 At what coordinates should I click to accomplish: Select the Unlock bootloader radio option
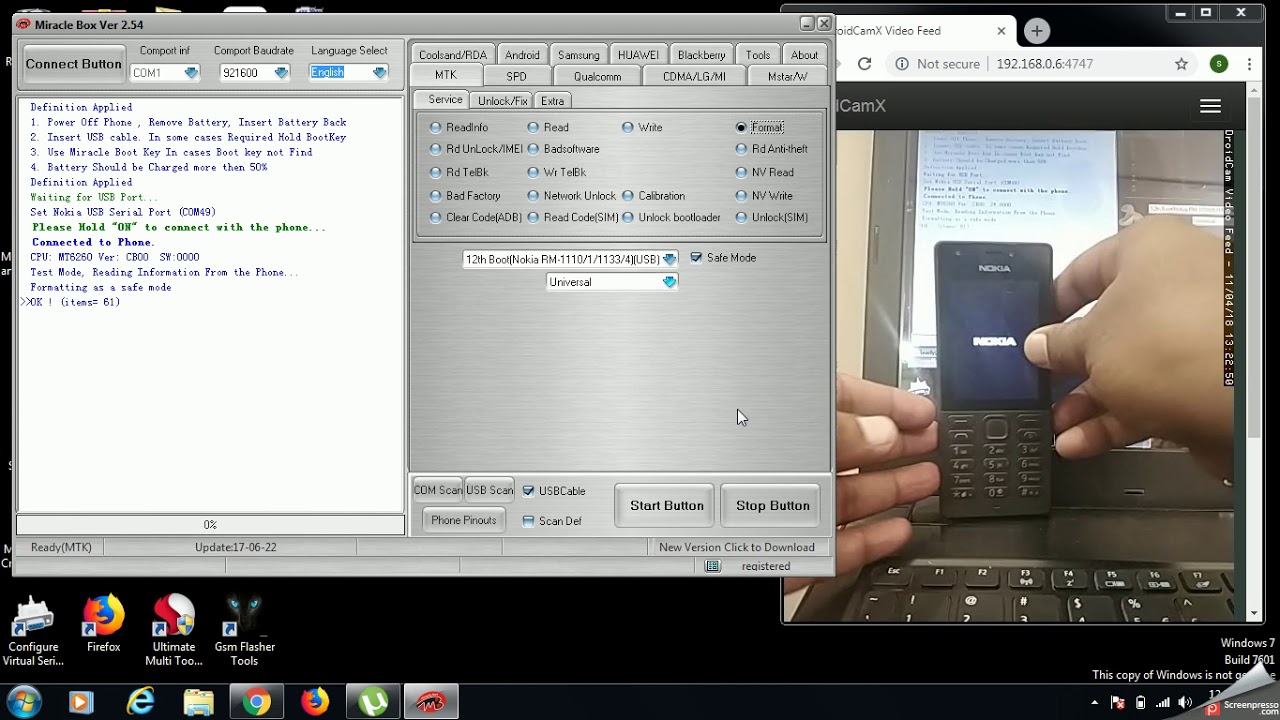point(671,217)
